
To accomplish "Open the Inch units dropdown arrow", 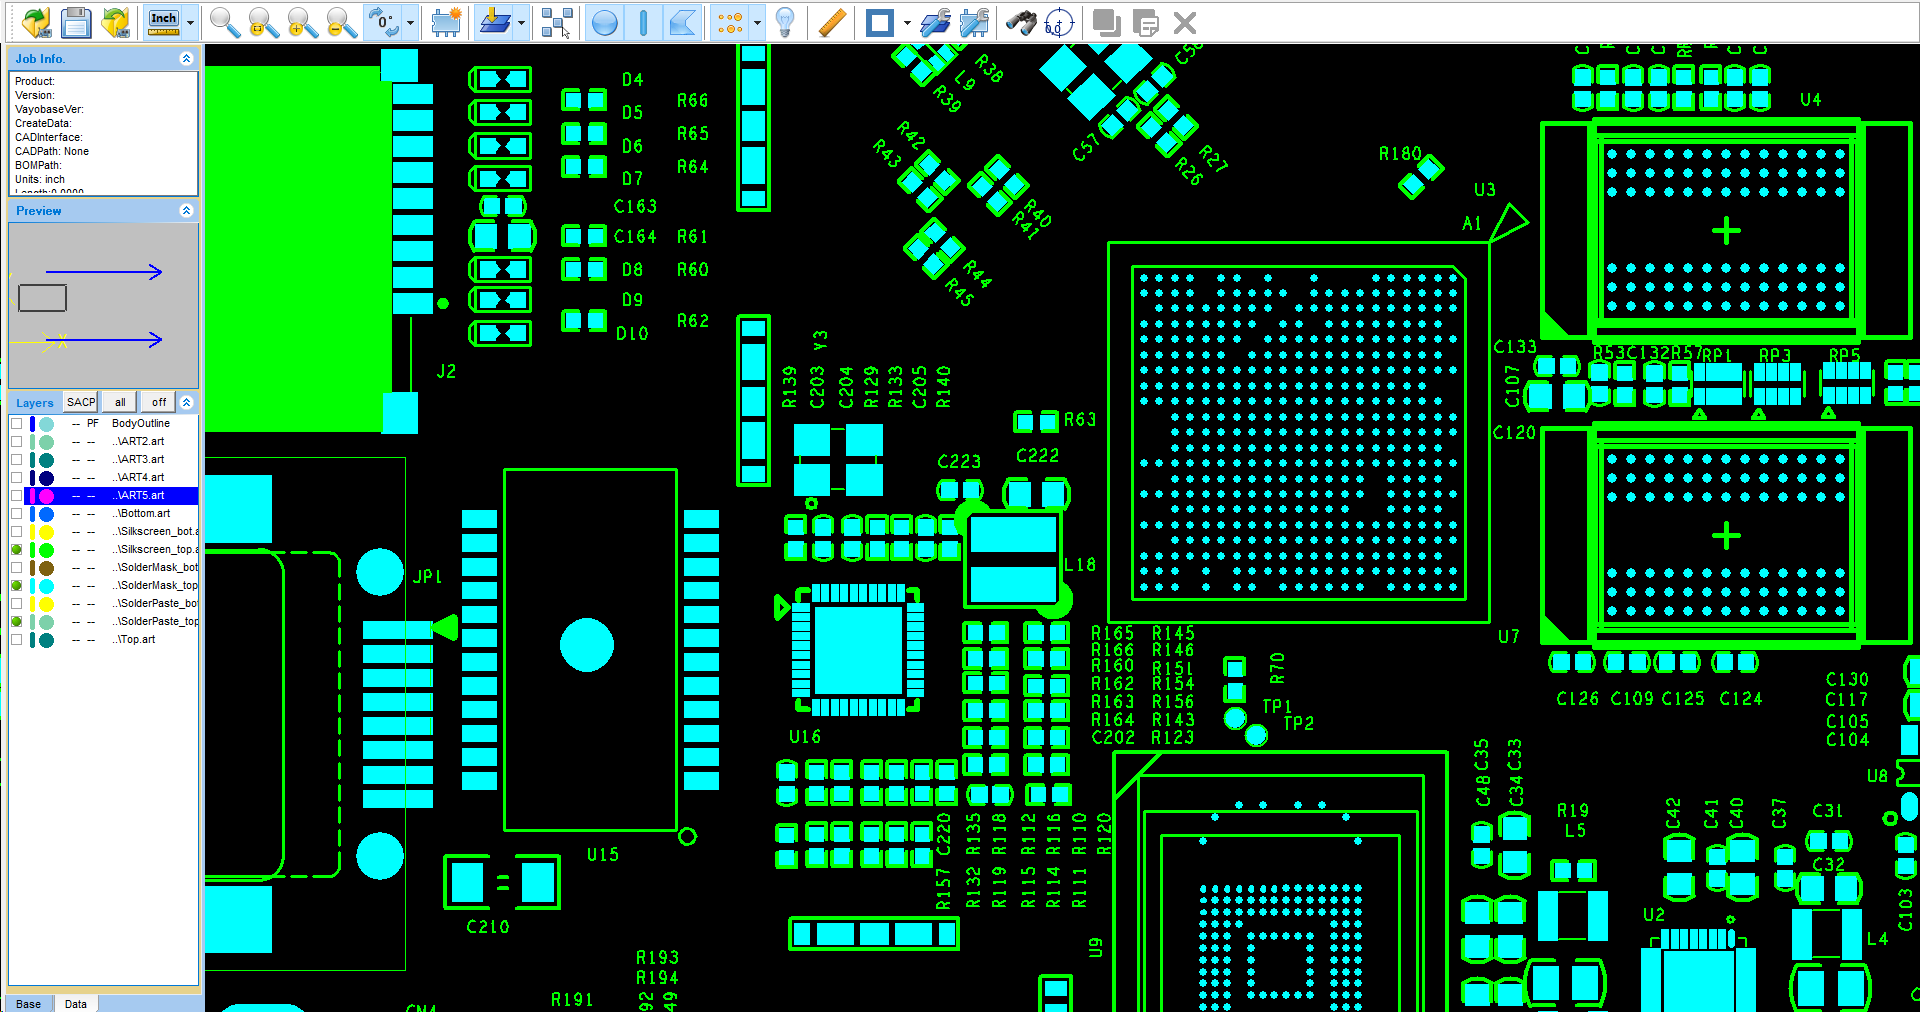I will 190,22.
